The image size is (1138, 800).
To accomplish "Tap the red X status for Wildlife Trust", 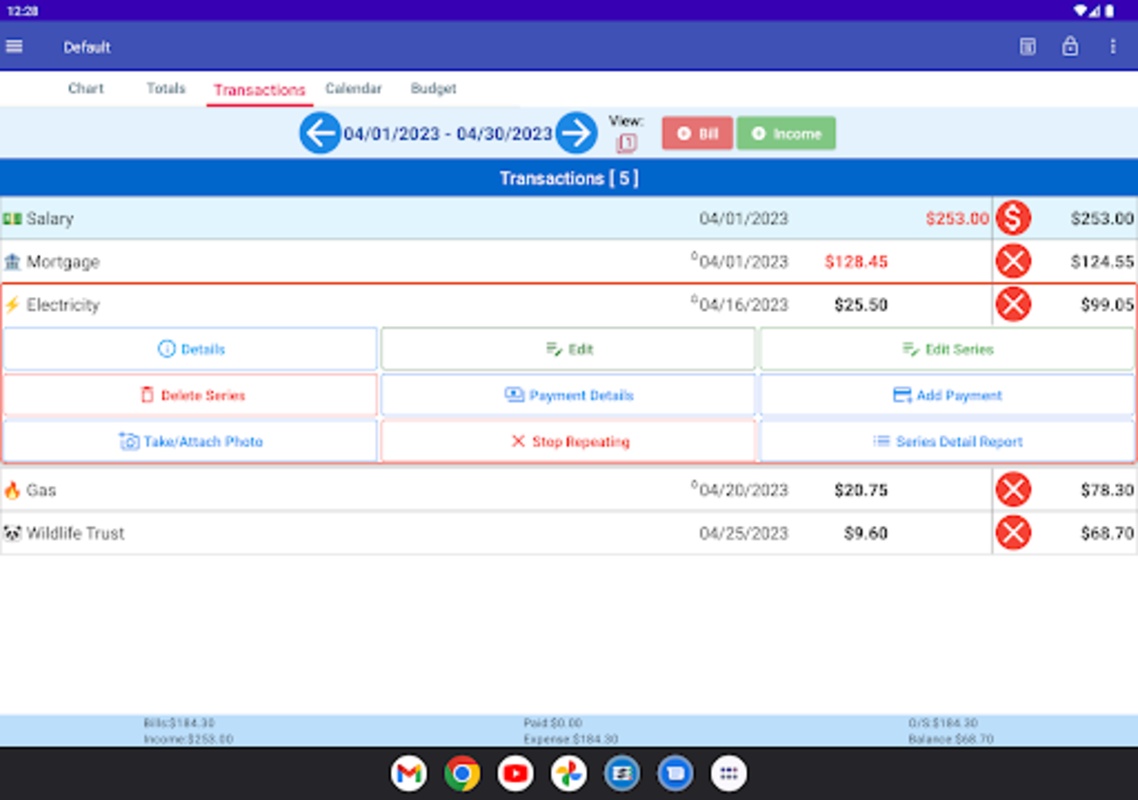I will 1013,533.
